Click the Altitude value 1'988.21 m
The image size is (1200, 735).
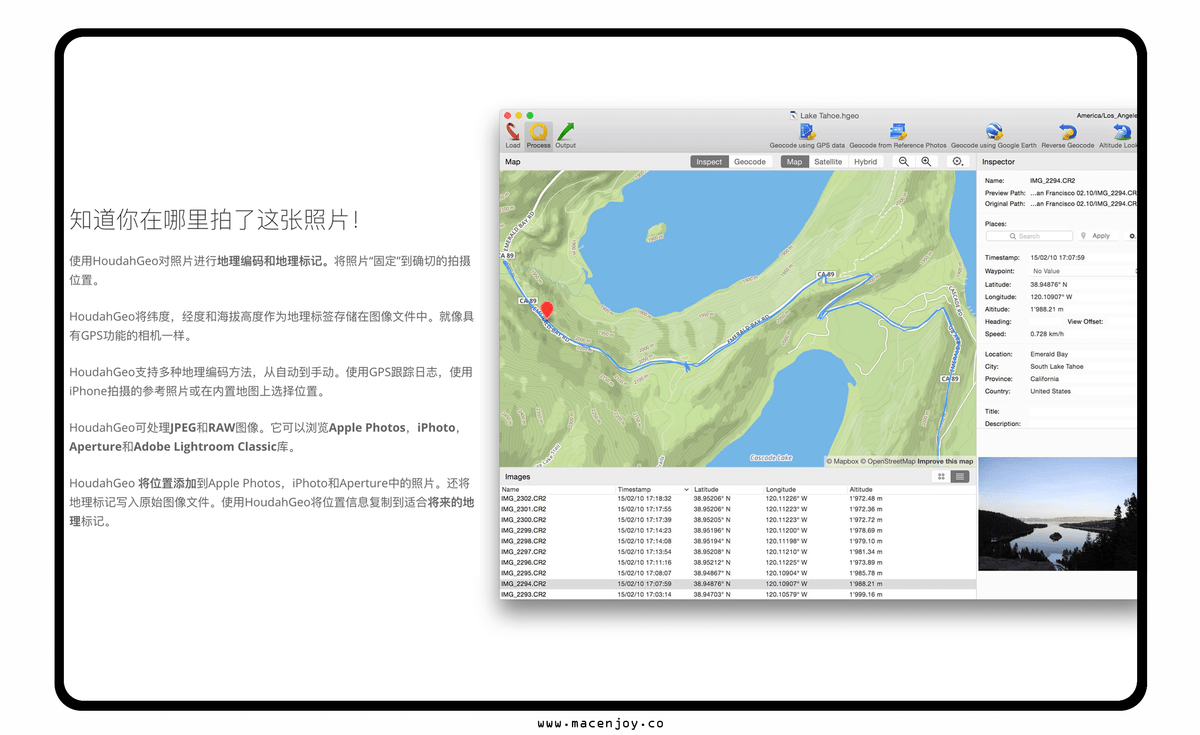[x=1047, y=309]
